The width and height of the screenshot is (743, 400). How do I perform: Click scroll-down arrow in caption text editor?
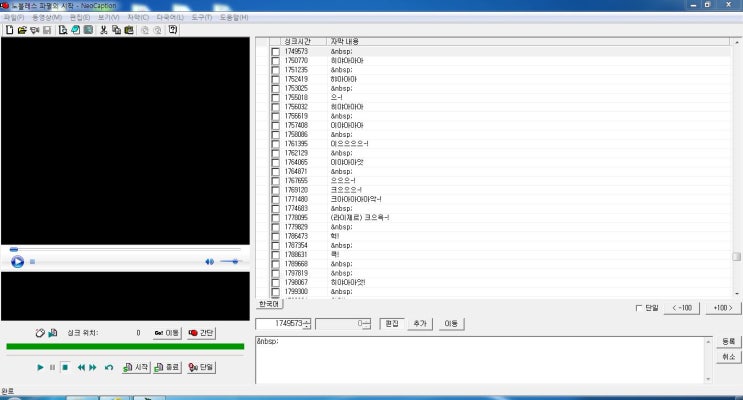(x=708, y=379)
